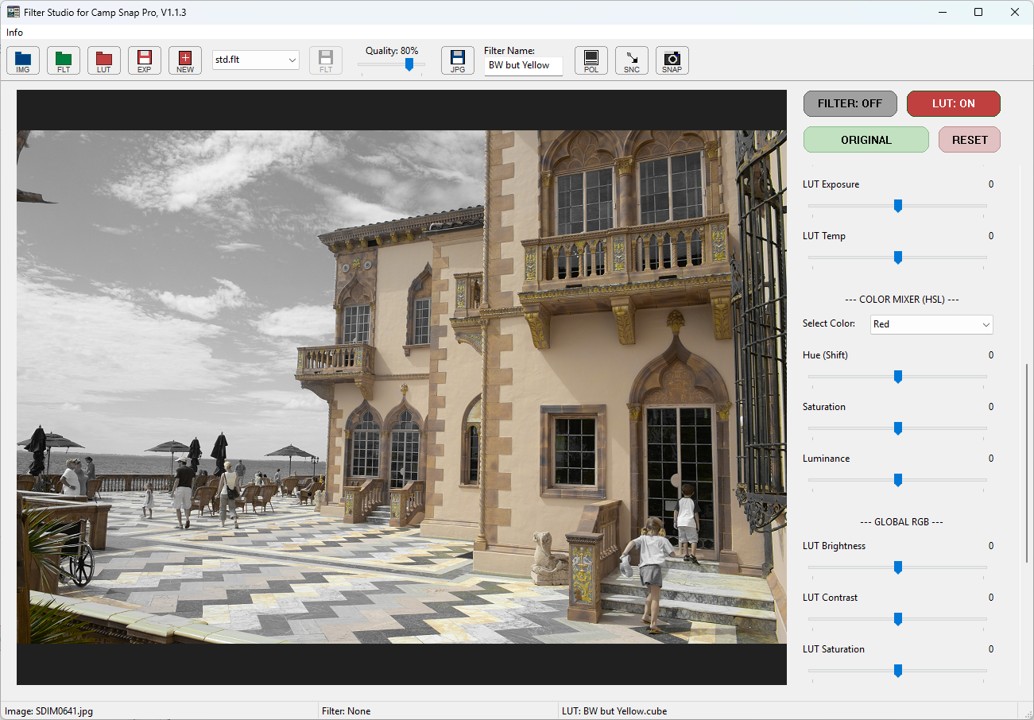Load a filter using the FLT icon
This screenshot has height=720, width=1034.
pos(63,60)
